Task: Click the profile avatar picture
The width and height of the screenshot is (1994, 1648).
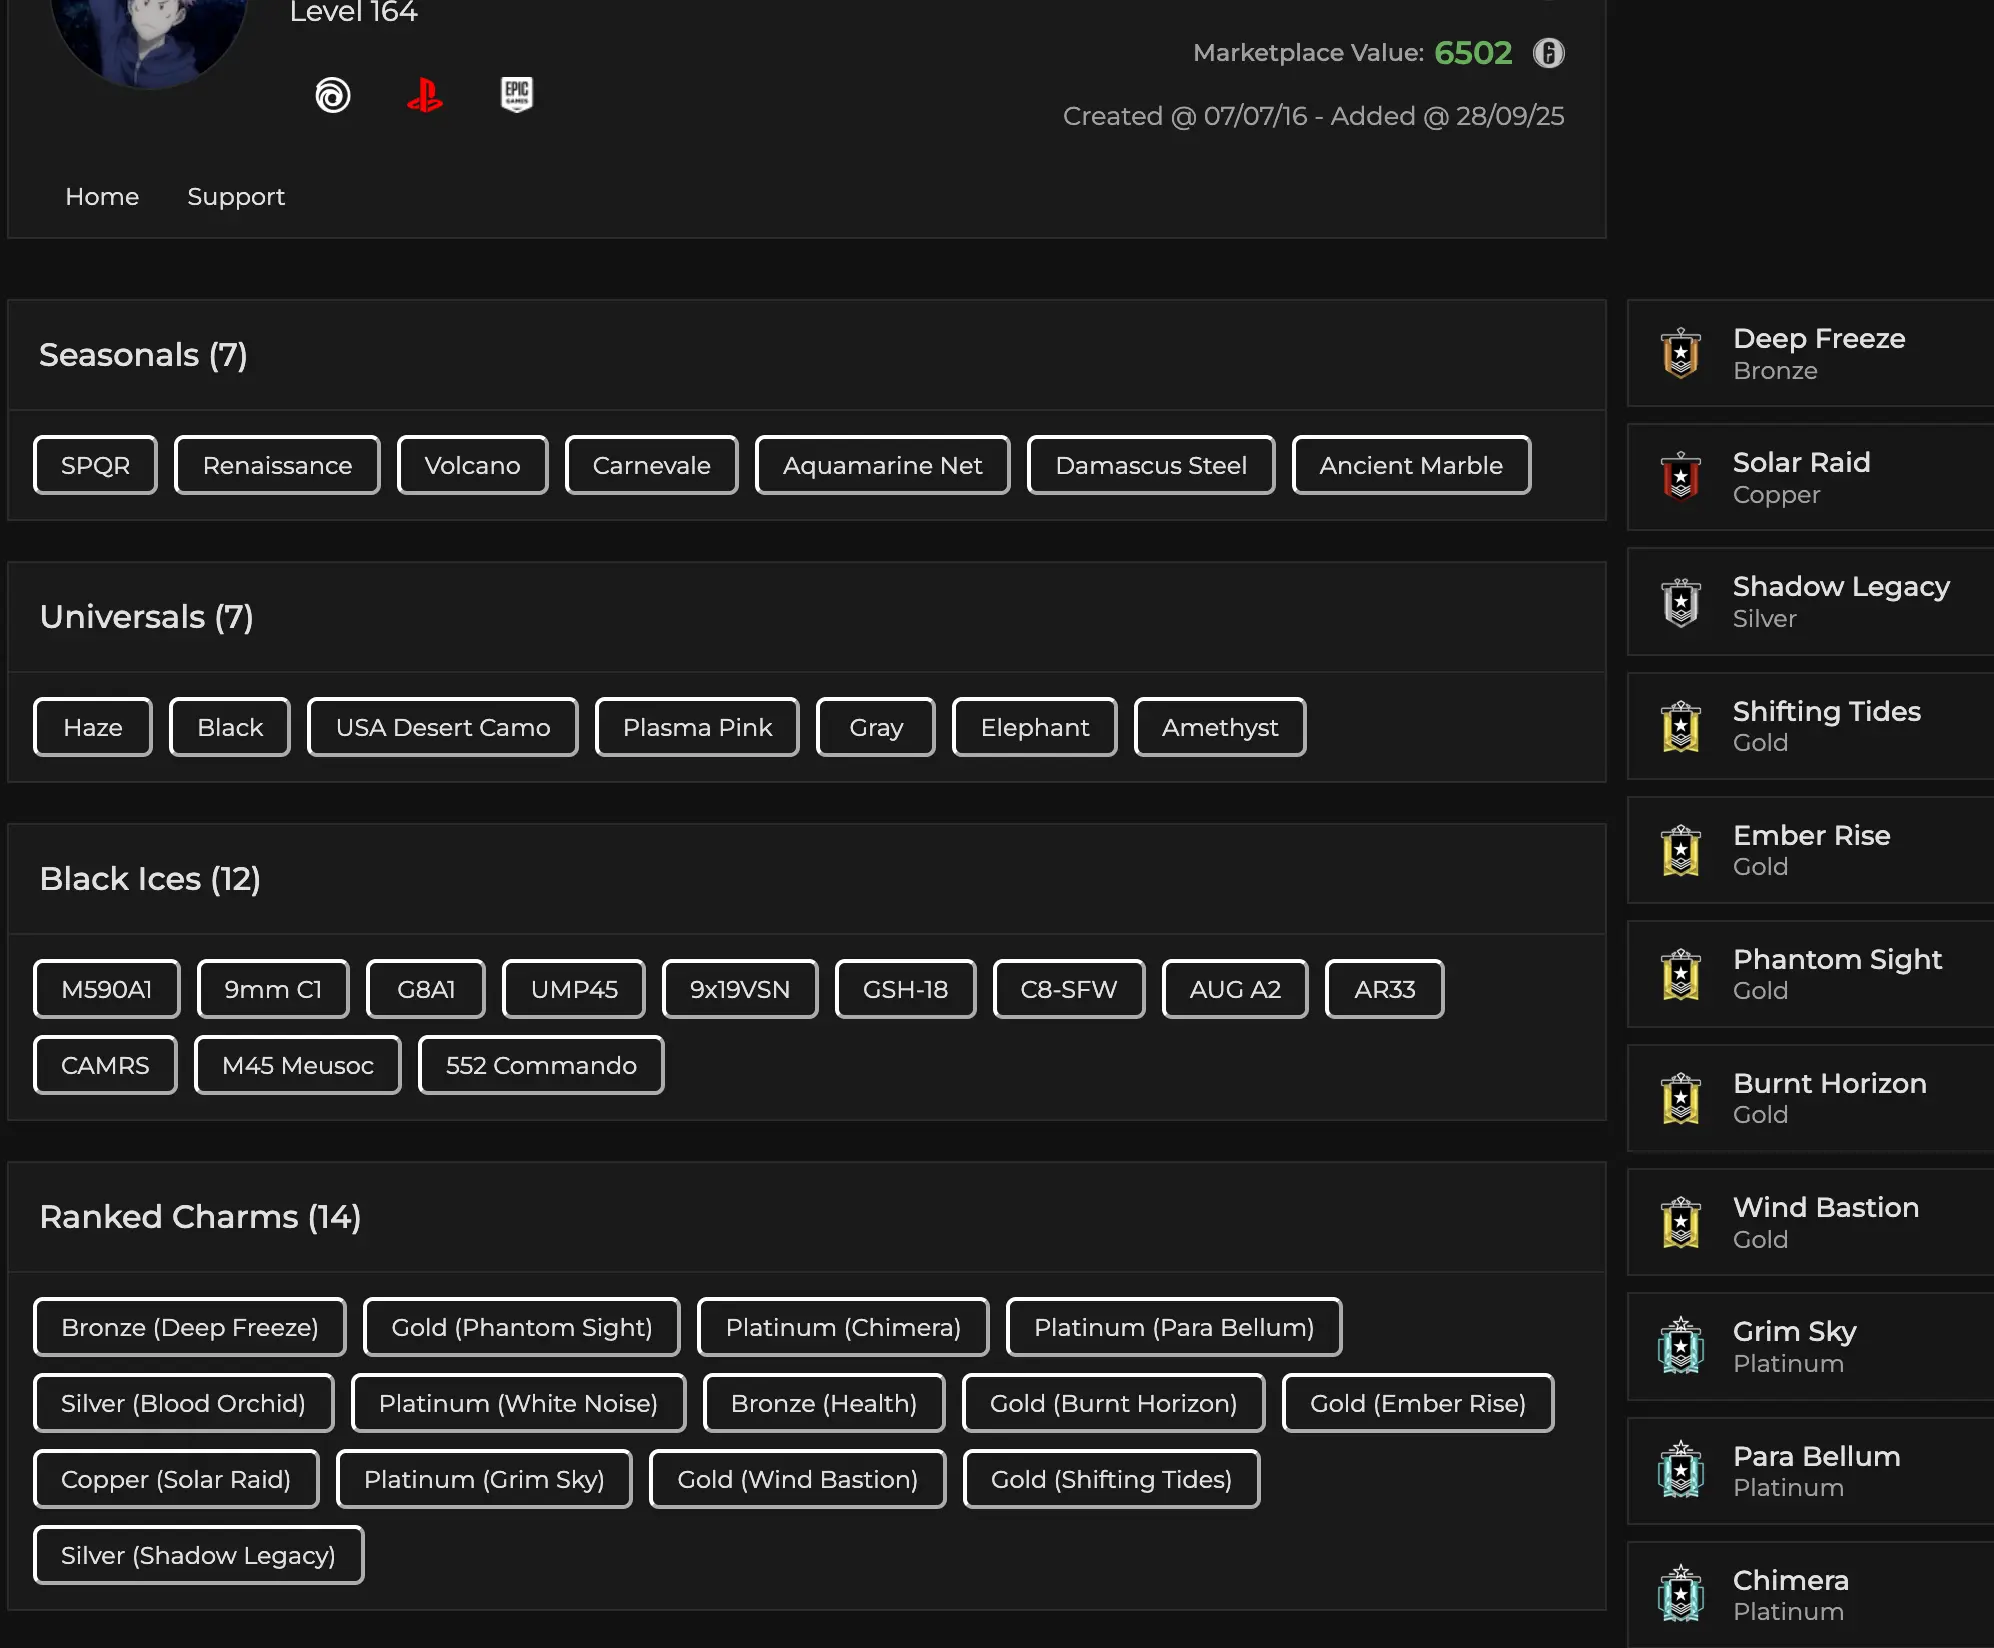Action: click(148, 35)
